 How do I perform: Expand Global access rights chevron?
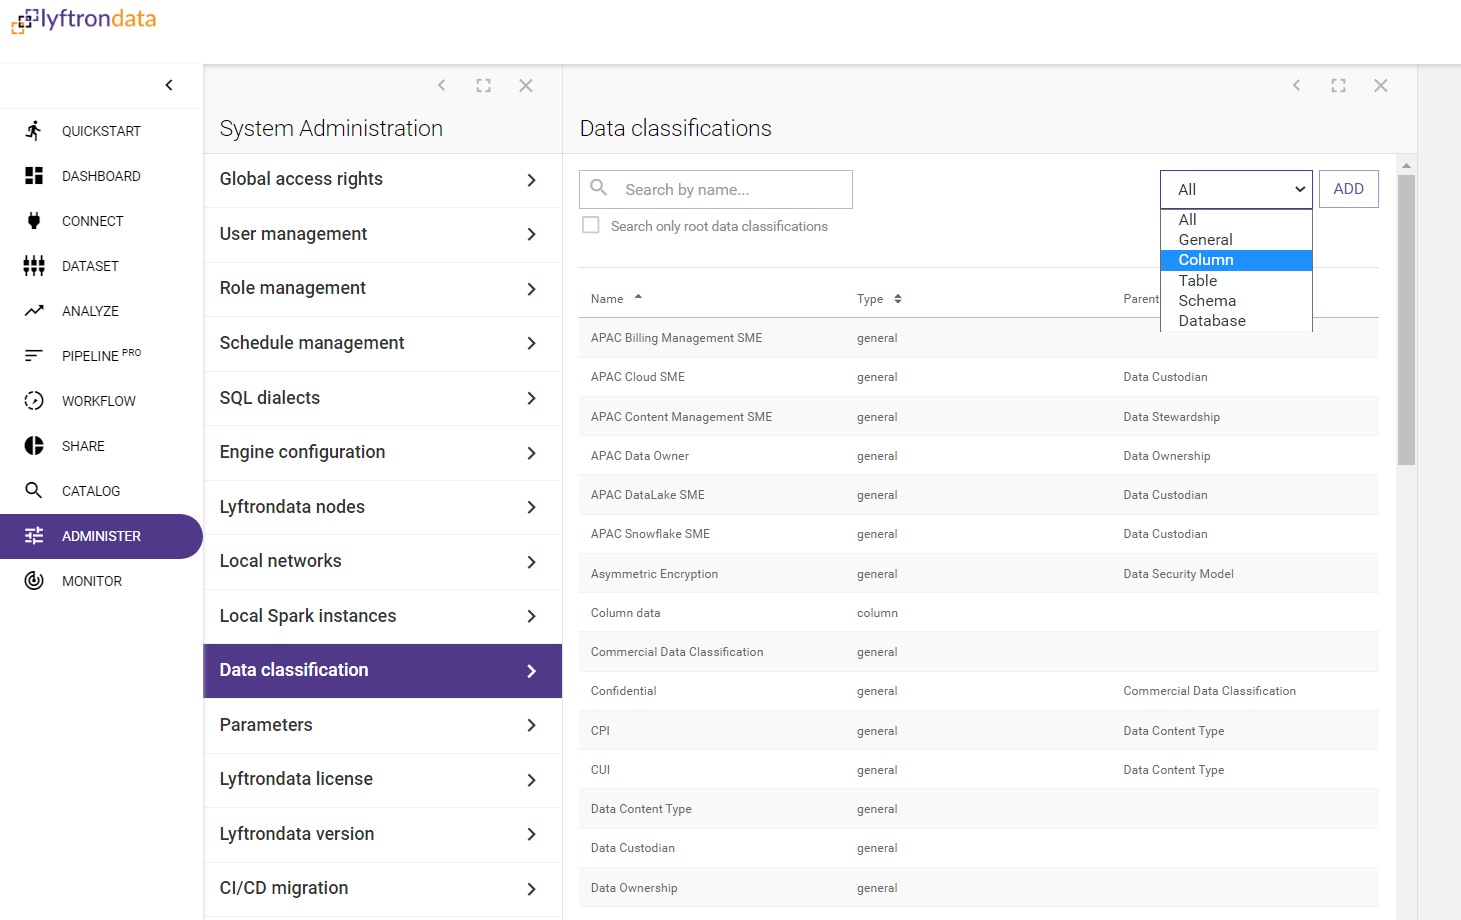[x=532, y=180]
